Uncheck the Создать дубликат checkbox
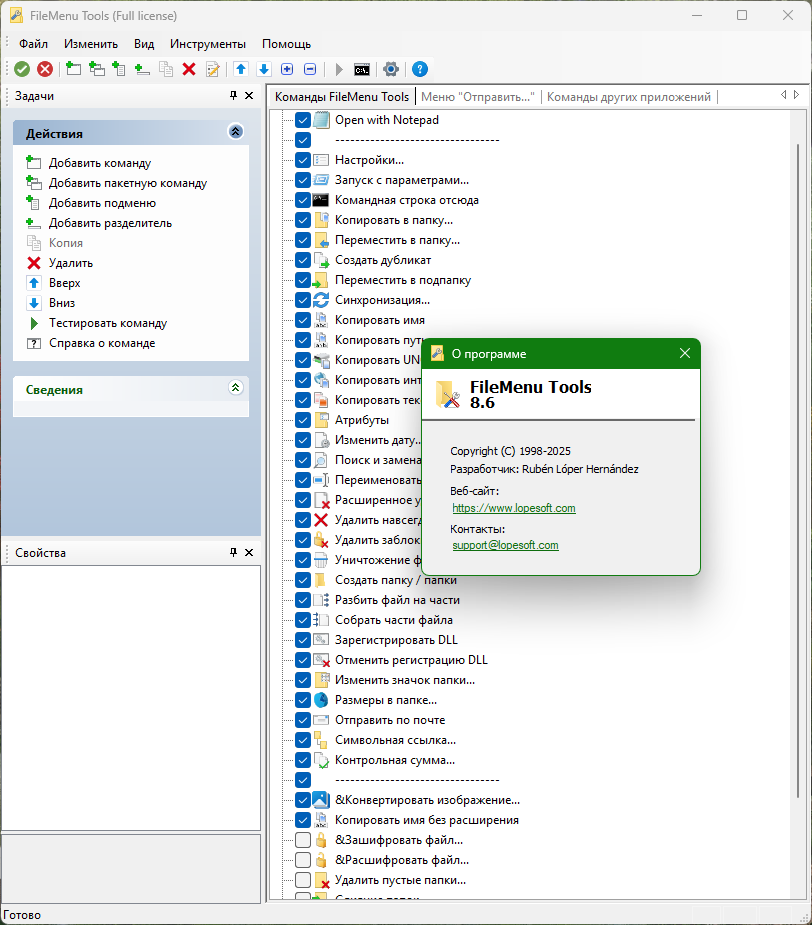Viewport: 812px width, 925px height. point(303,260)
